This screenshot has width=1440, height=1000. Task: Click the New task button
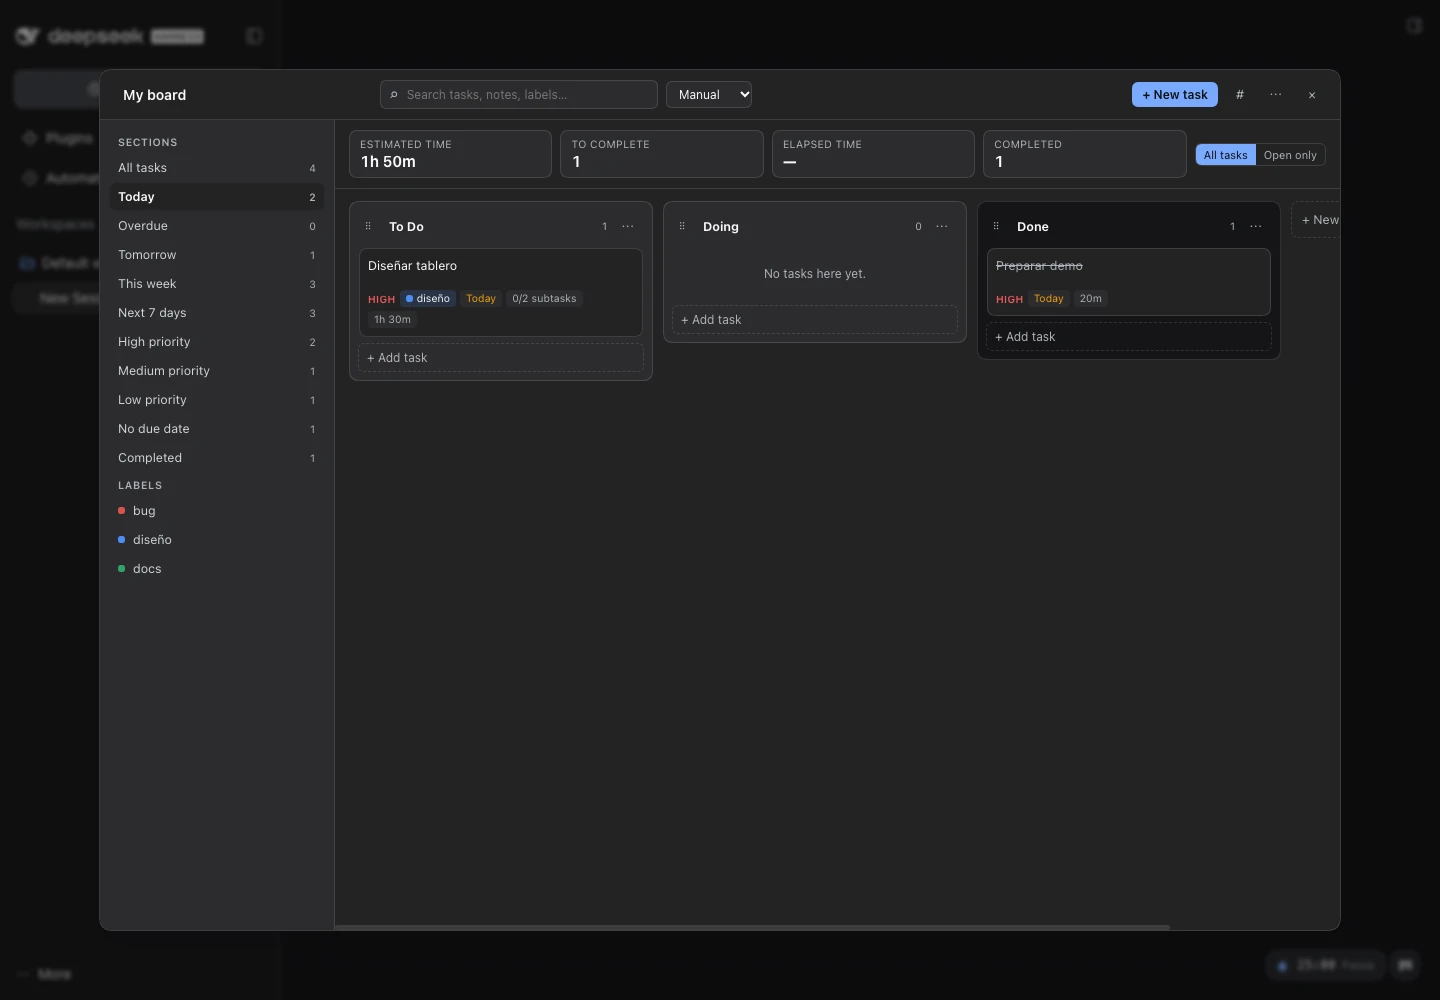[1175, 95]
